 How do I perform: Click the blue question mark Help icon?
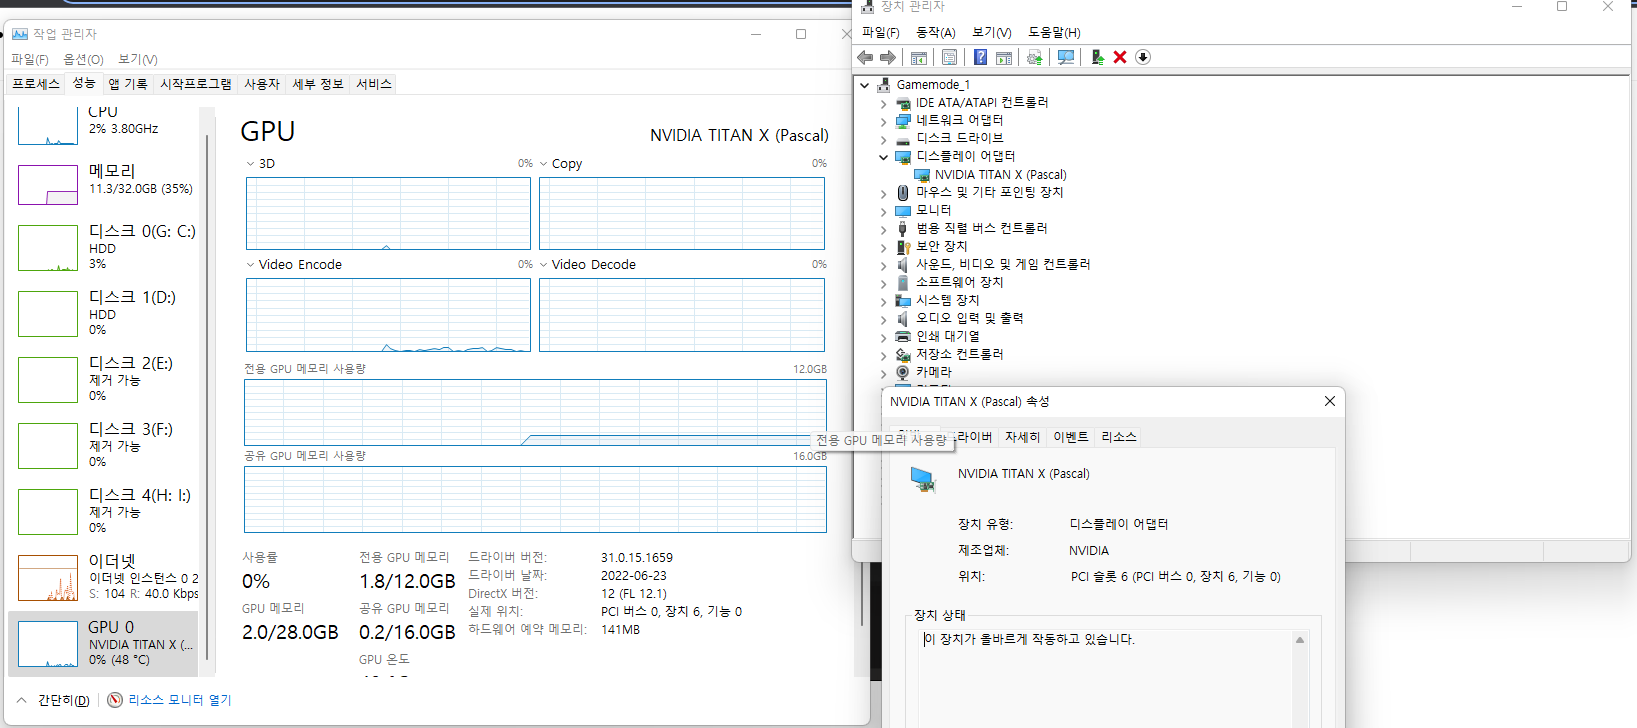pyautogui.click(x=981, y=57)
